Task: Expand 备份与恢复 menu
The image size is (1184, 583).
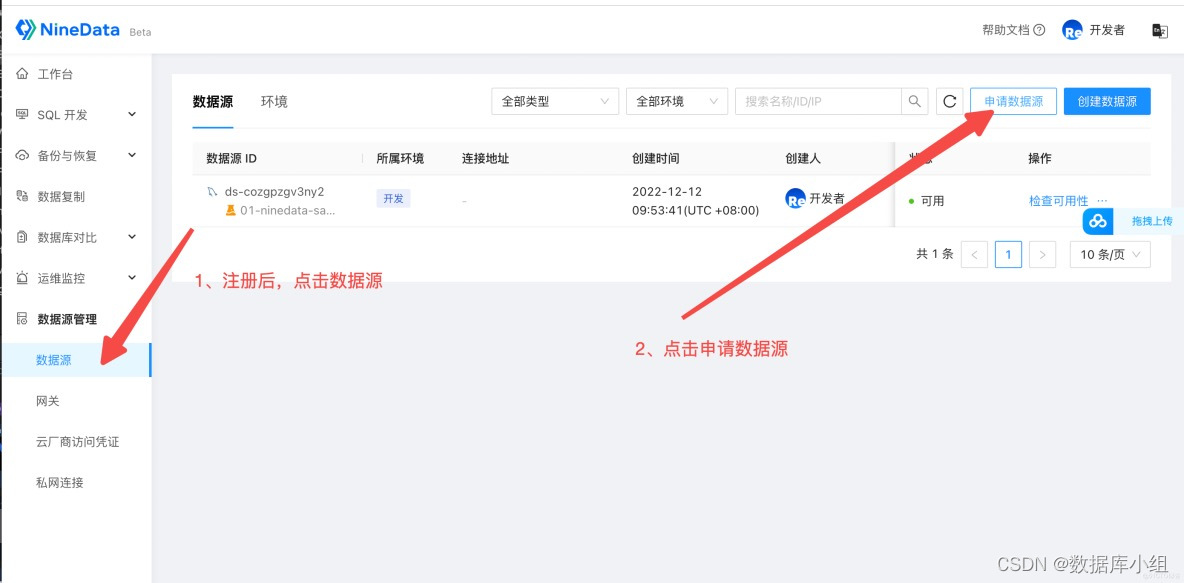Action: 132,156
